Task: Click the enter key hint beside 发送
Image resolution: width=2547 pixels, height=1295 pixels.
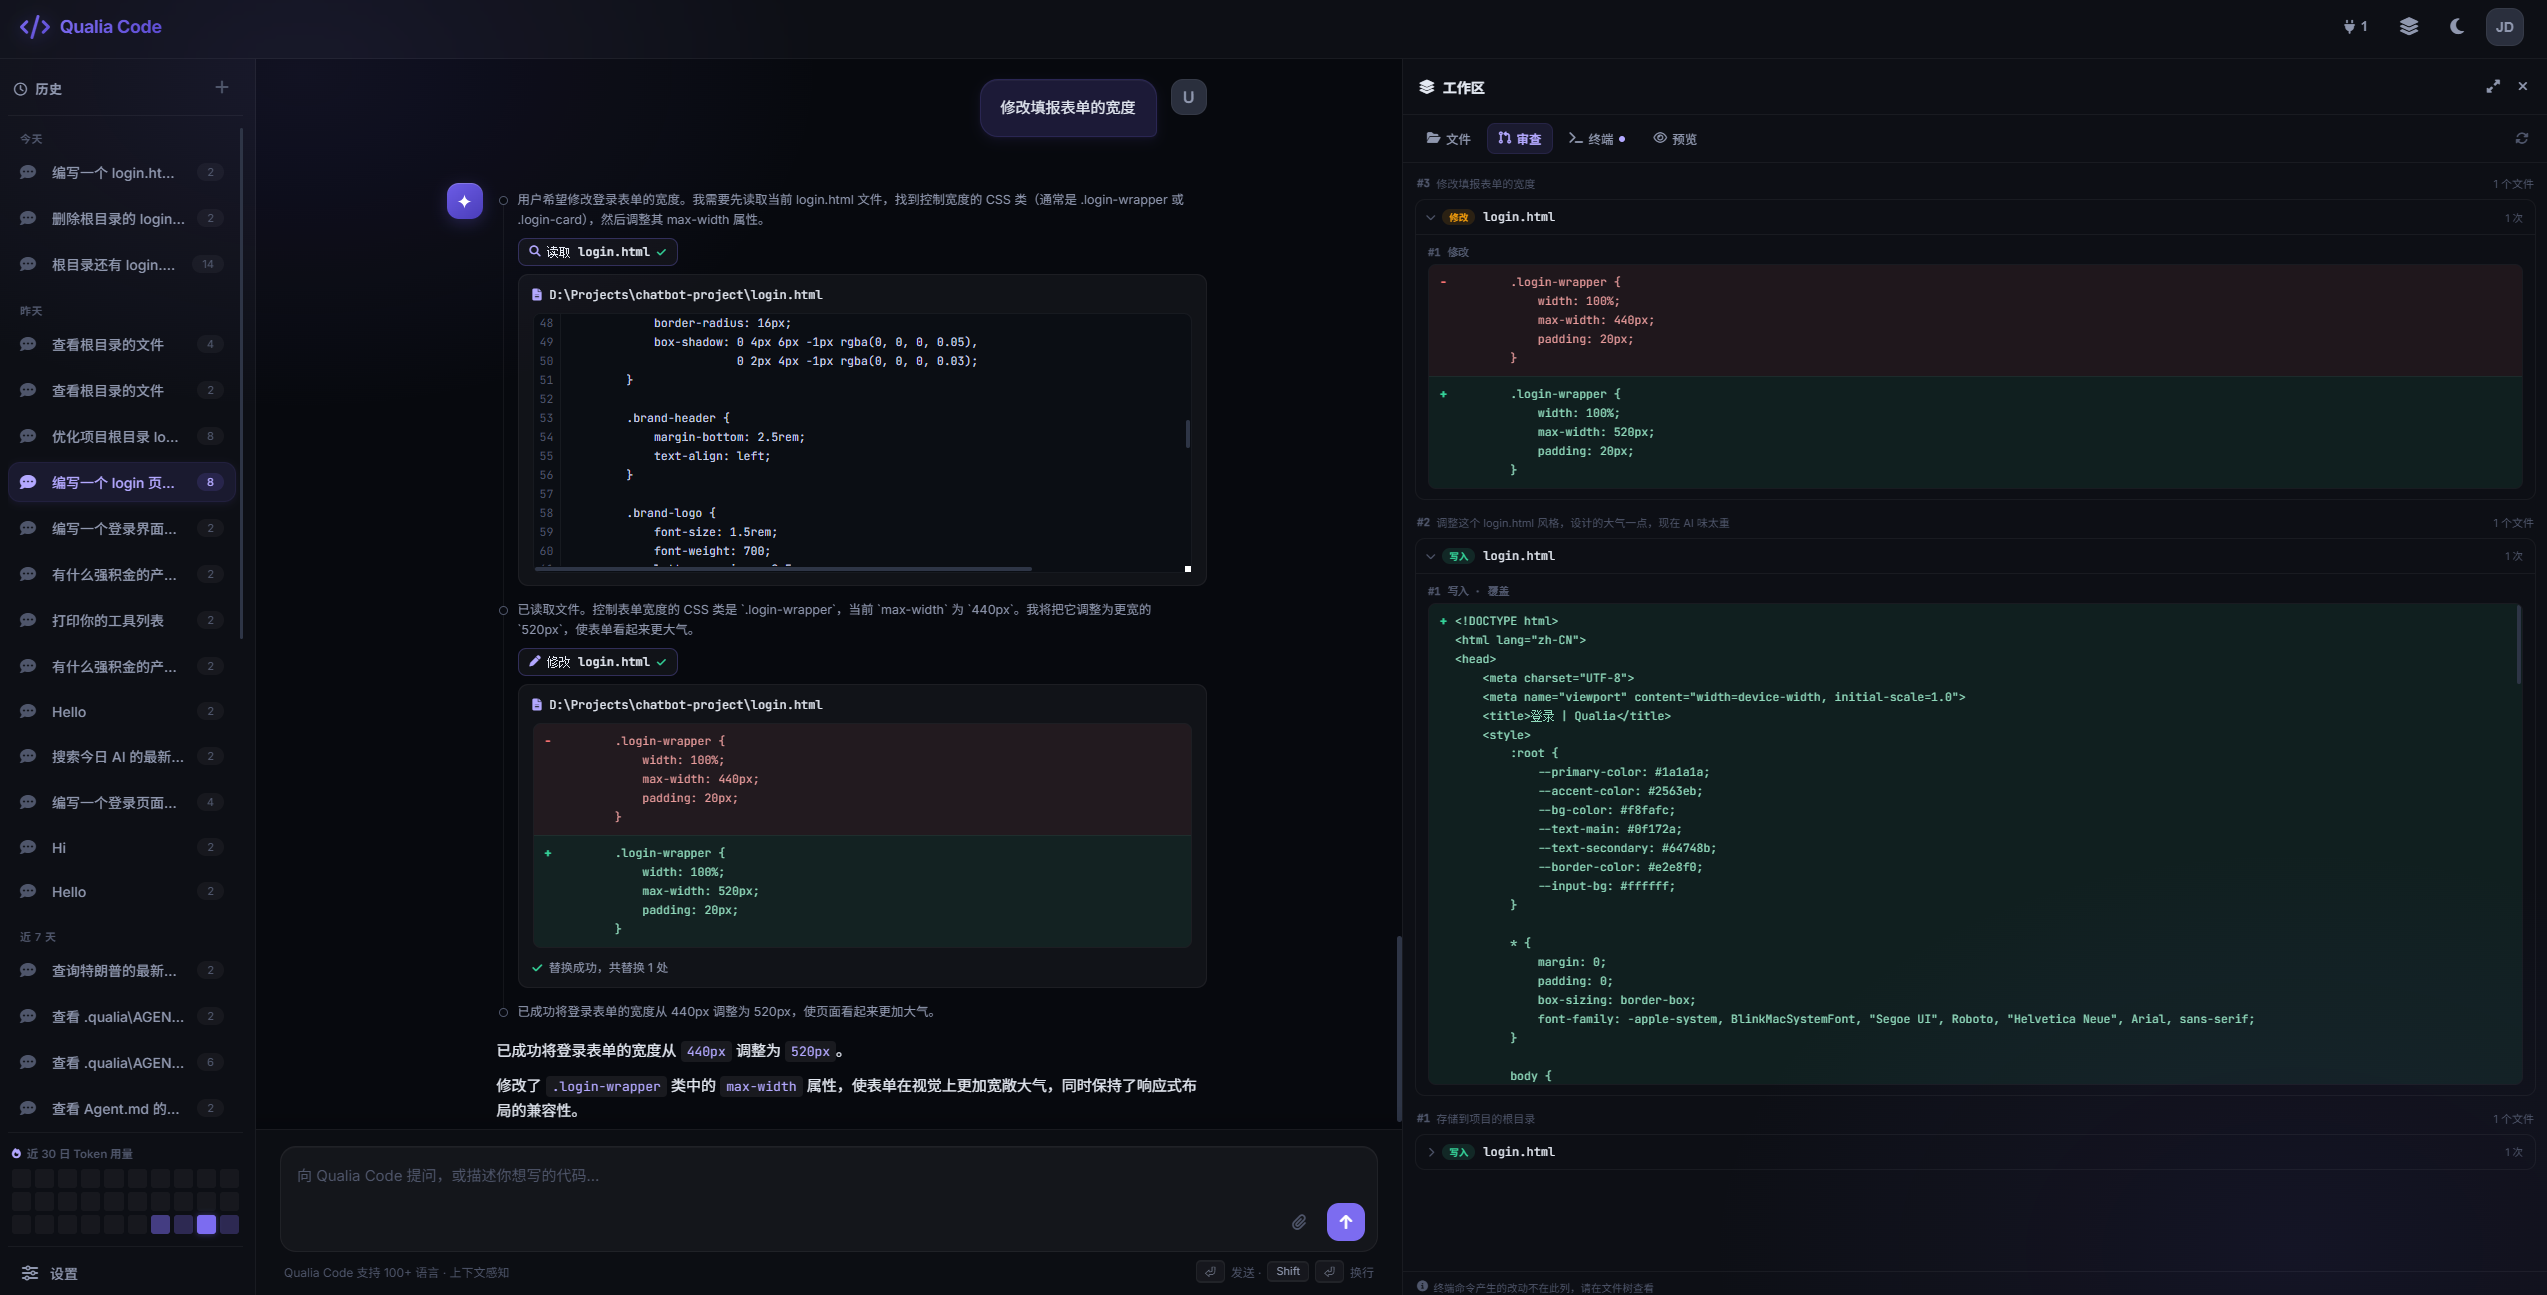Action: (1210, 1272)
